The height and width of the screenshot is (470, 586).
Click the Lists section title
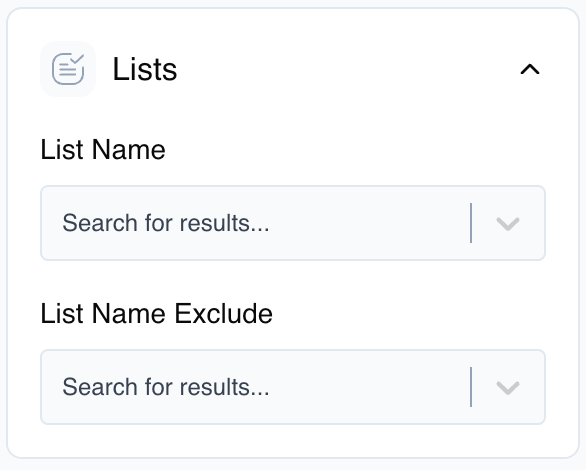tap(145, 69)
